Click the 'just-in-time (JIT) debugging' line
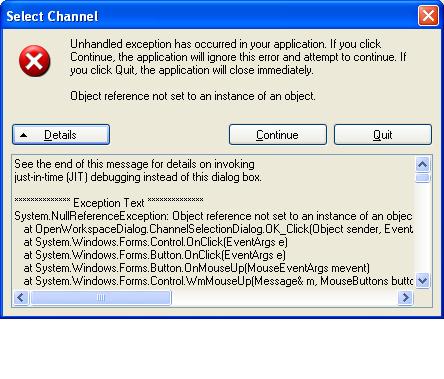This screenshot has height=379, width=444. pyautogui.click(x=138, y=177)
